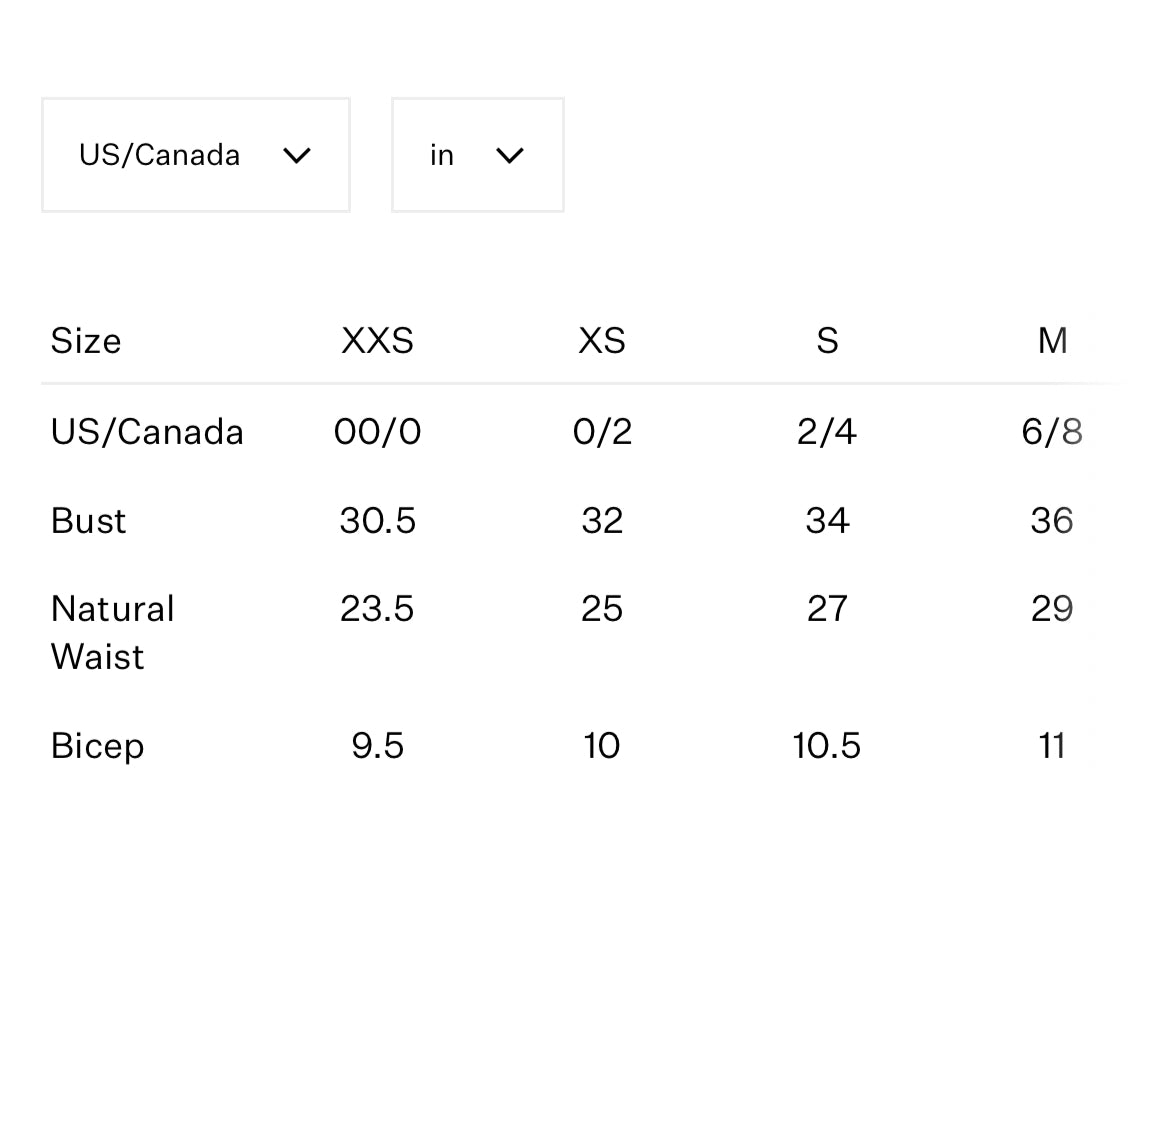
Task: Select the 27 natural waist measurement
Action: pos(827,609)
